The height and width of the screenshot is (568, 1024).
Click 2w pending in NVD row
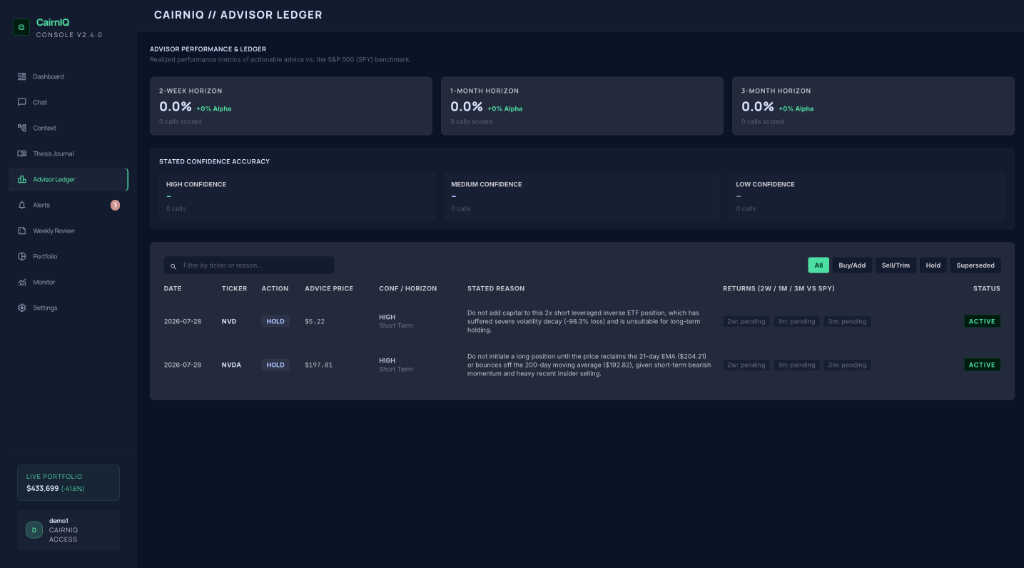pyautogui.click(x=746, y=321)
